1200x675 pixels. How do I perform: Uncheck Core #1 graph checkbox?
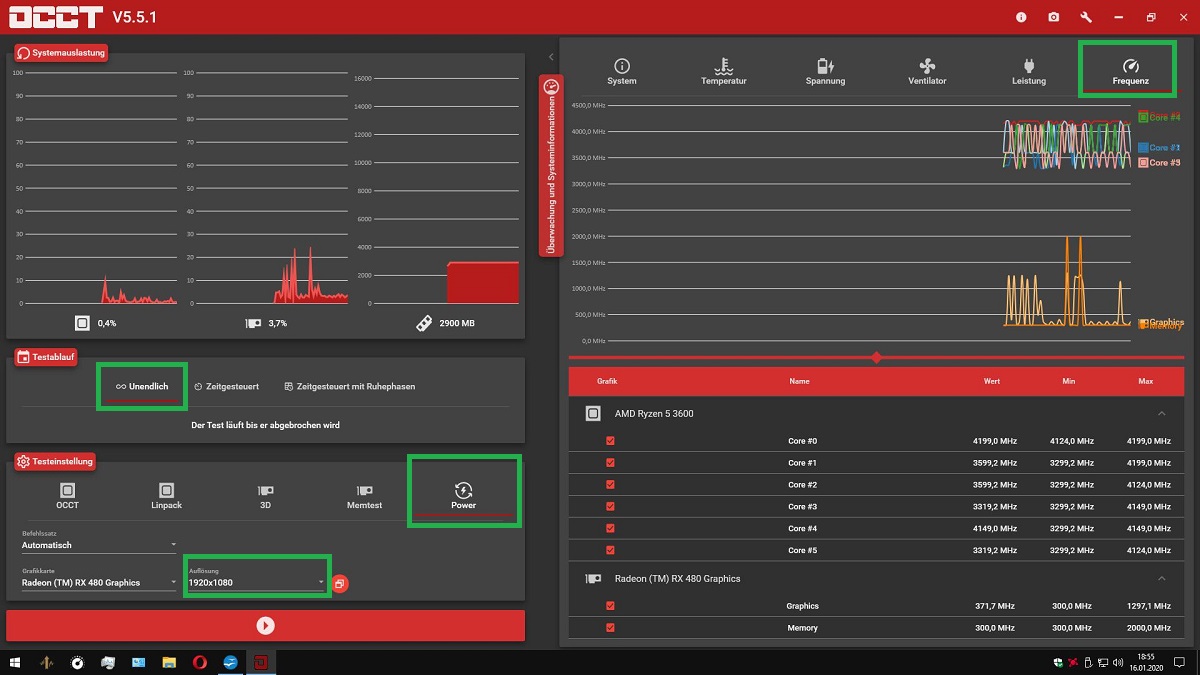610,463
